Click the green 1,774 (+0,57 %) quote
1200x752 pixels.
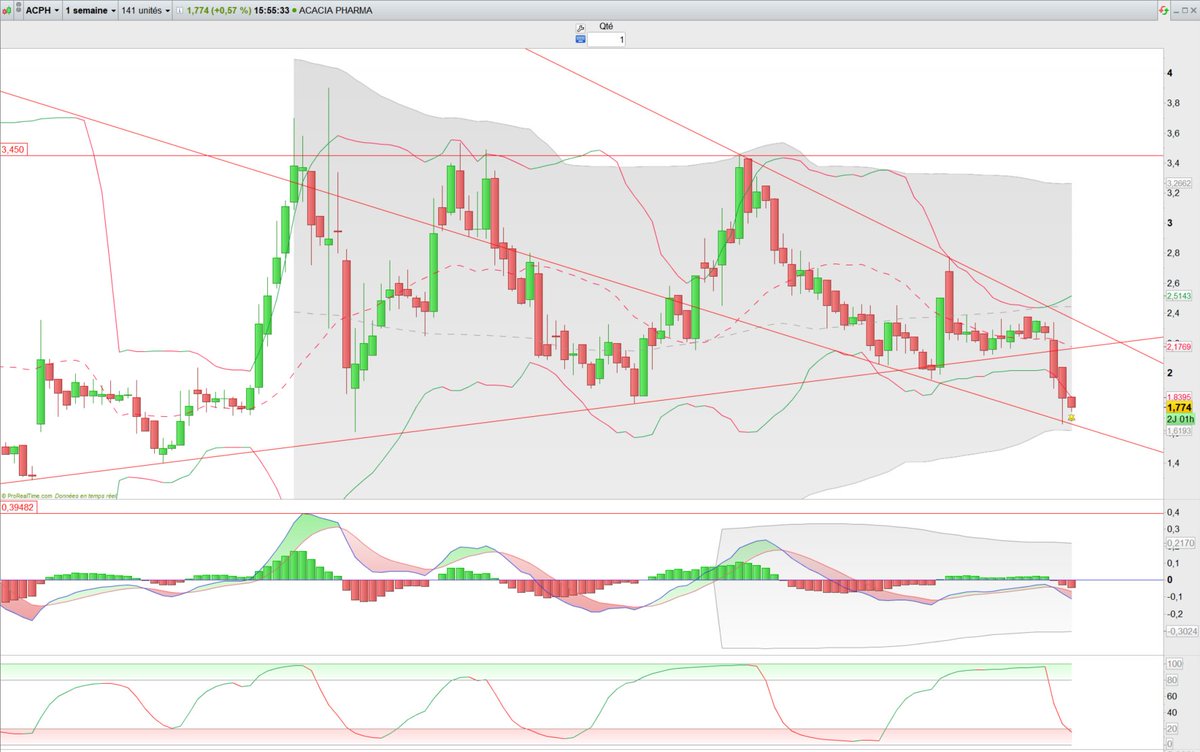[x=217, y=9]
